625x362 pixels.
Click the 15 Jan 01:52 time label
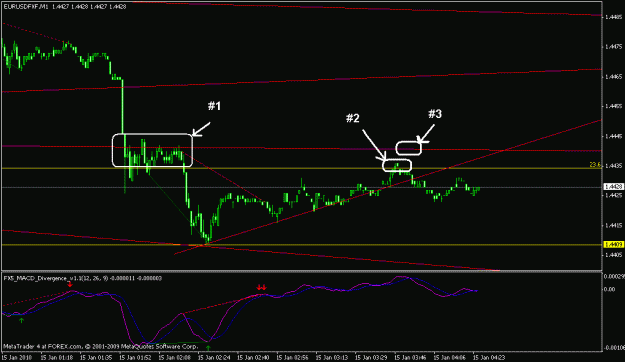136,358
